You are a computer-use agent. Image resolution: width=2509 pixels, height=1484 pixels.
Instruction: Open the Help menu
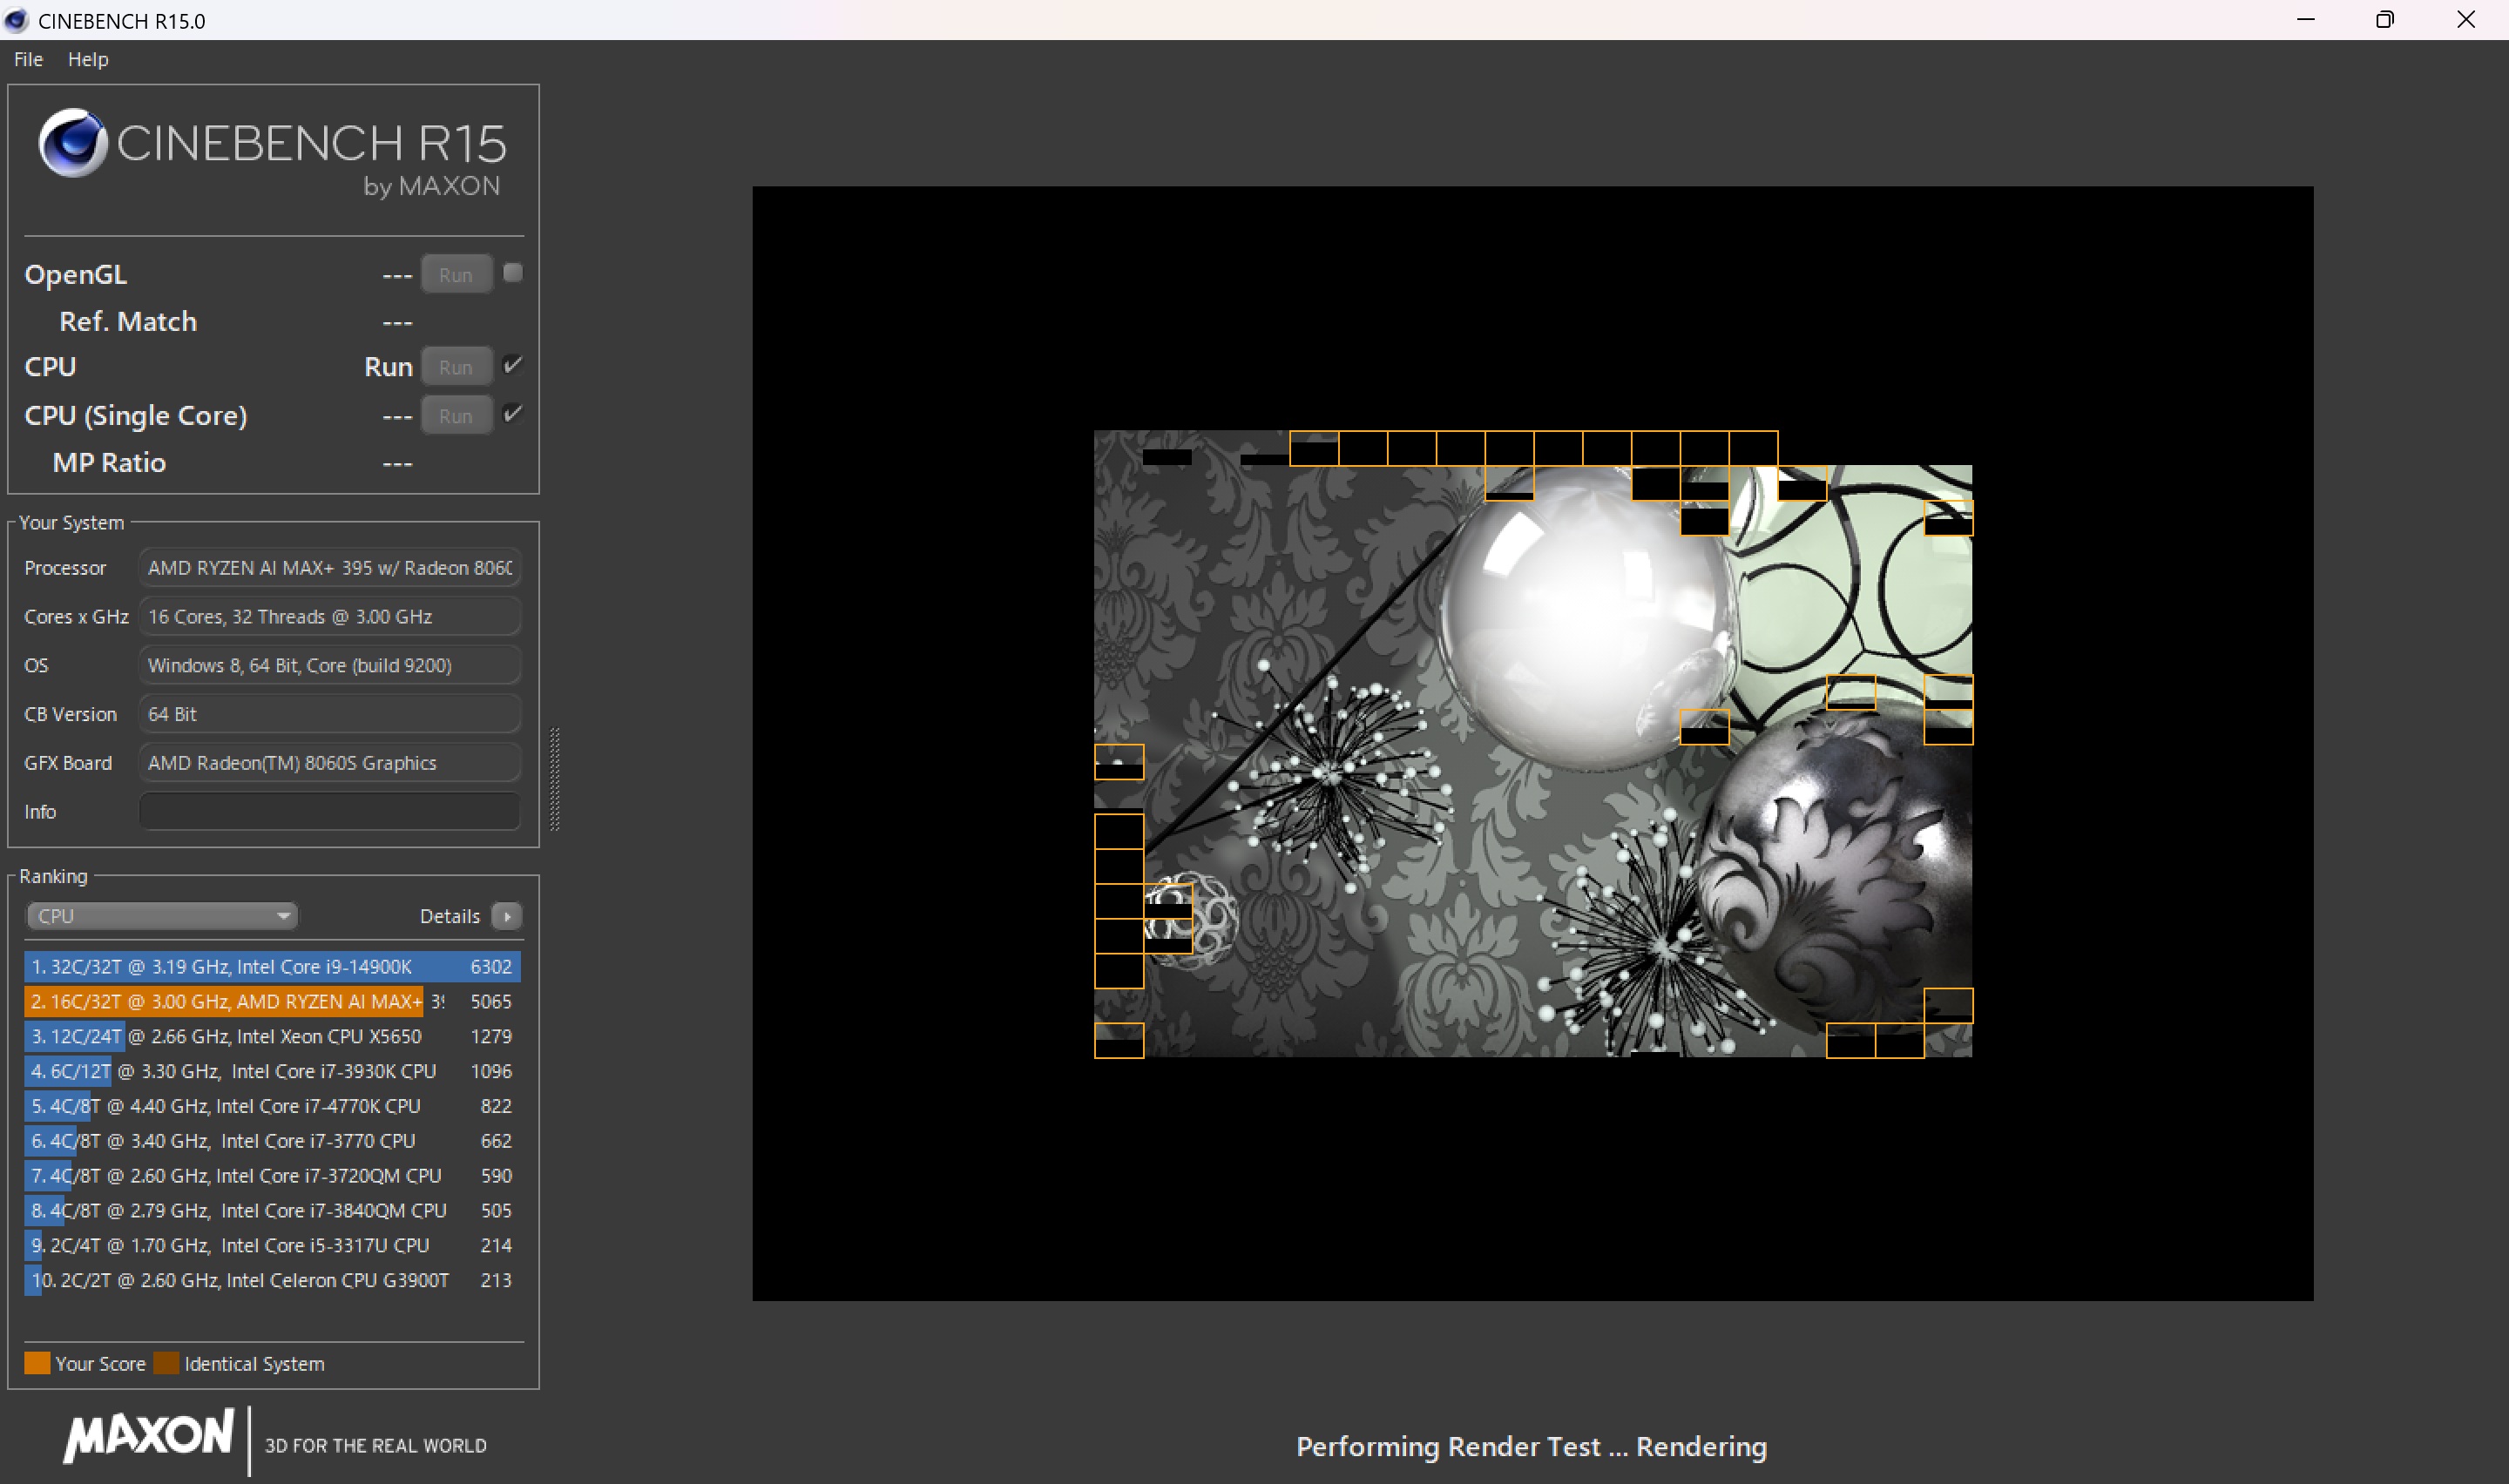[88, 59]
